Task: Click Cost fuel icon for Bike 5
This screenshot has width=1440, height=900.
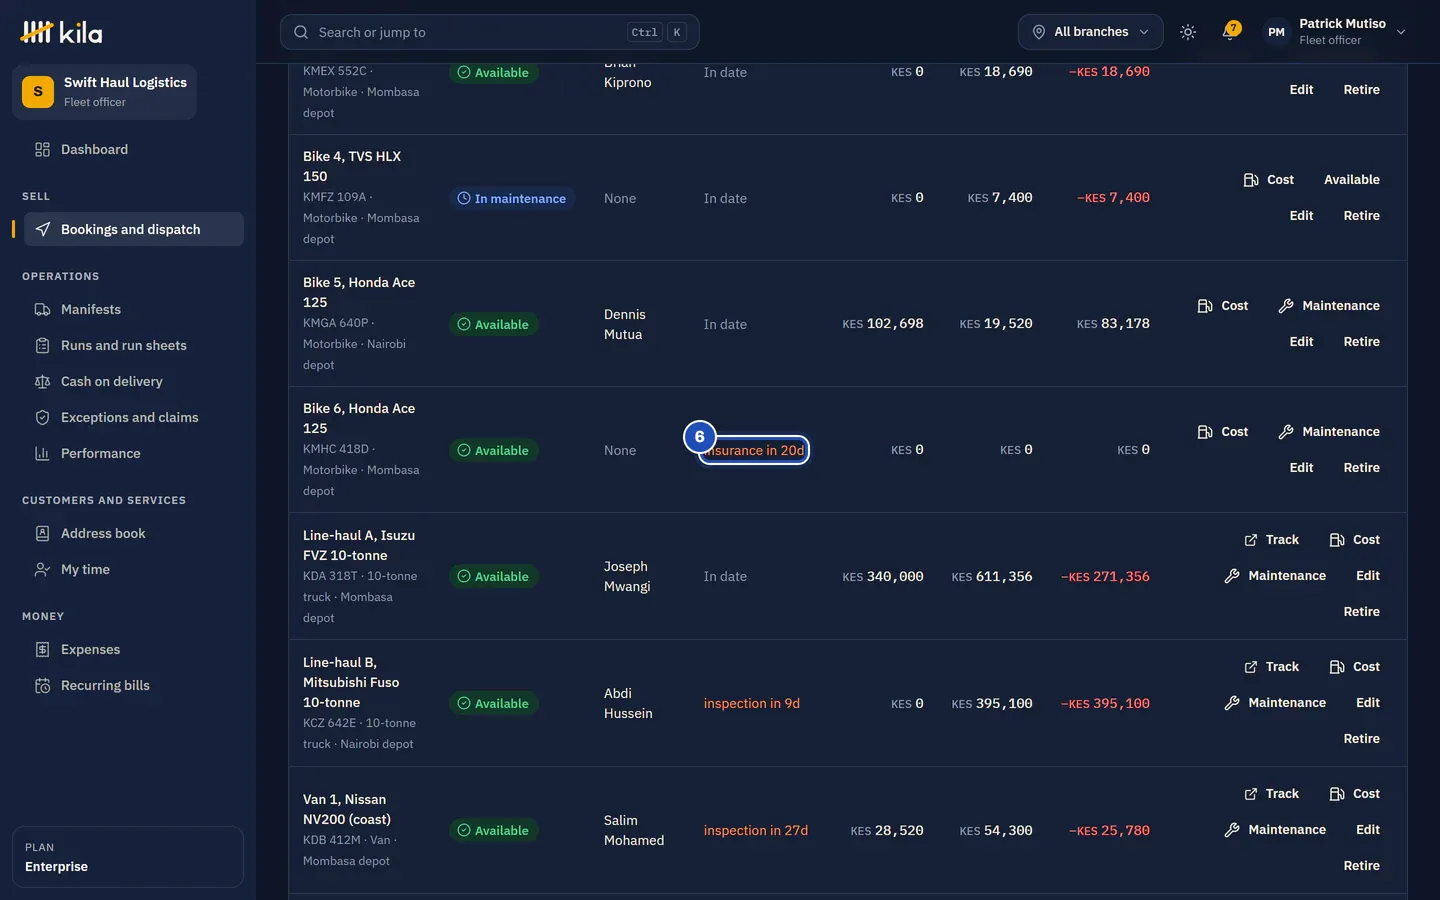Action: point(1205,306)
